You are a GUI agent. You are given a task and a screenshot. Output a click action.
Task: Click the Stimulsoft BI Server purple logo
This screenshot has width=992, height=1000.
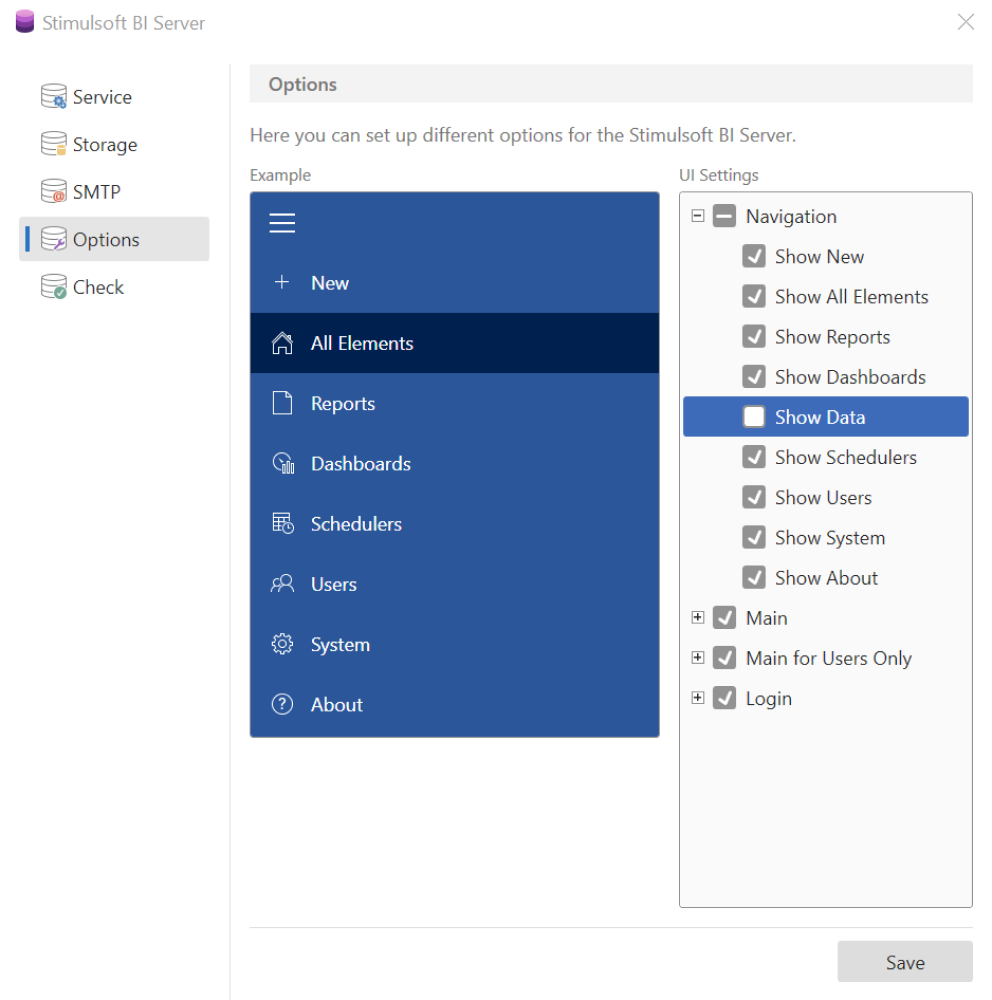(x=25, y=21)
